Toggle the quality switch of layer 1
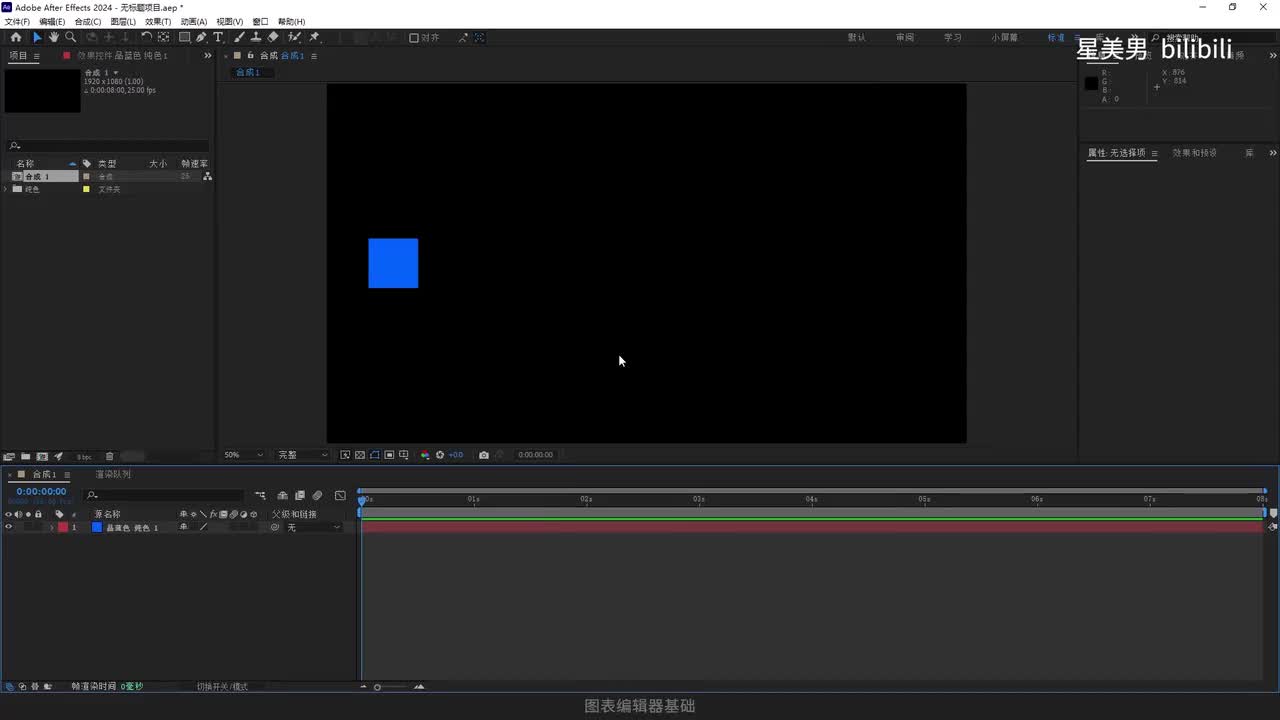 pyautogui.click(x=203, y=527)
